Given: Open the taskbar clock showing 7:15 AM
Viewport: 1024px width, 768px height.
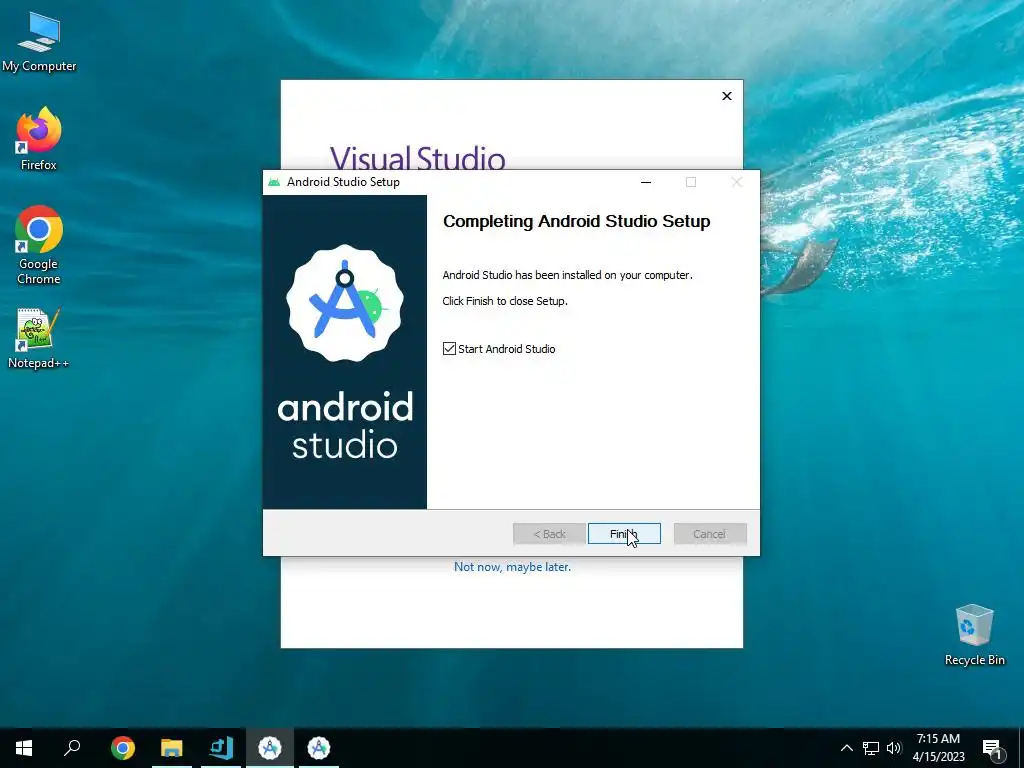Looking at the screenshot, I should (x=938, y=748).
